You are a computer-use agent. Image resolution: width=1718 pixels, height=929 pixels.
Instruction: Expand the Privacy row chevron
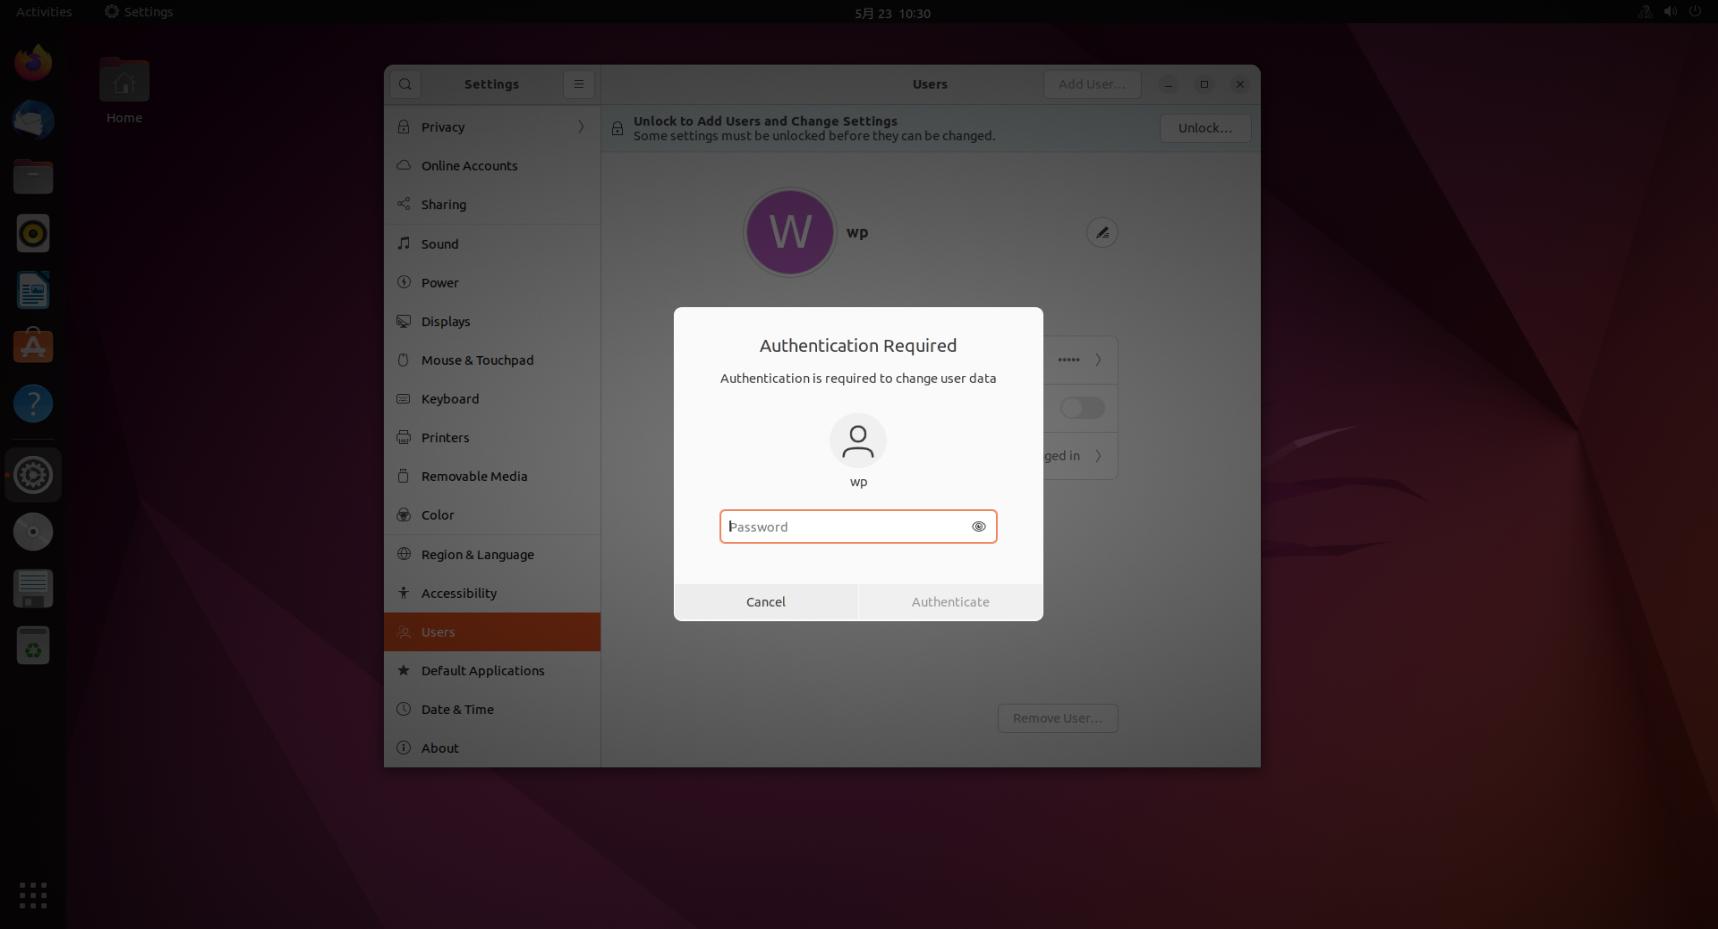[x=579, y=127]
